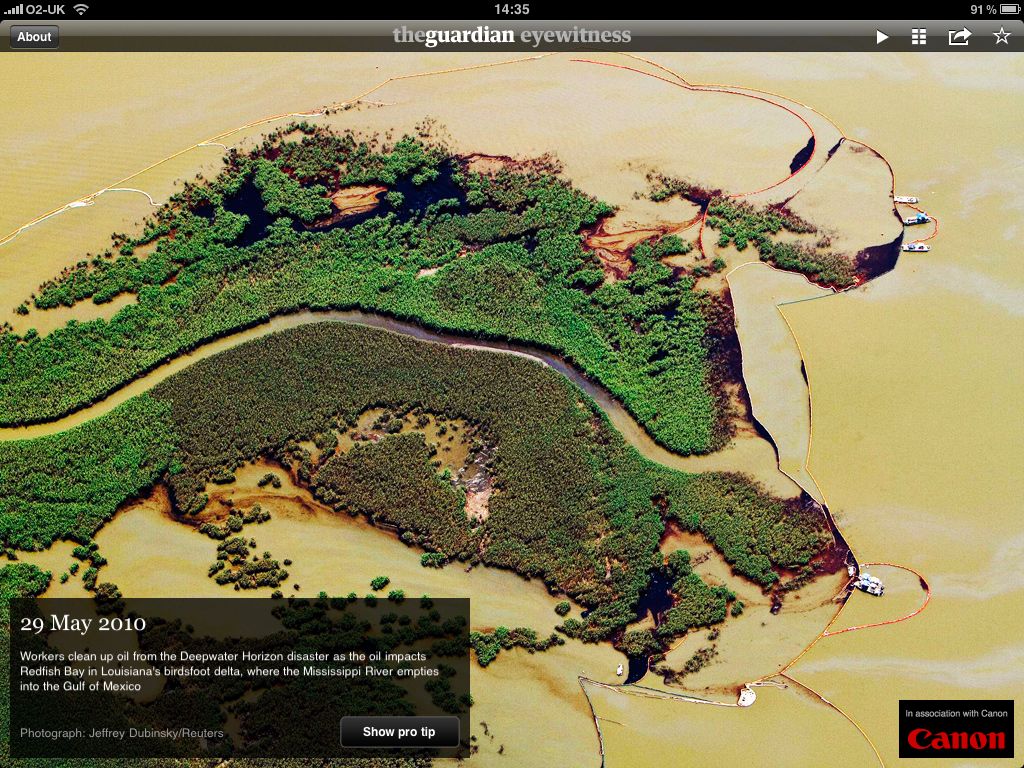Viewport: 1024px width, 768px height.
Task: Tap the Deepwater Horizon caption text
Action: click(230, 671)
